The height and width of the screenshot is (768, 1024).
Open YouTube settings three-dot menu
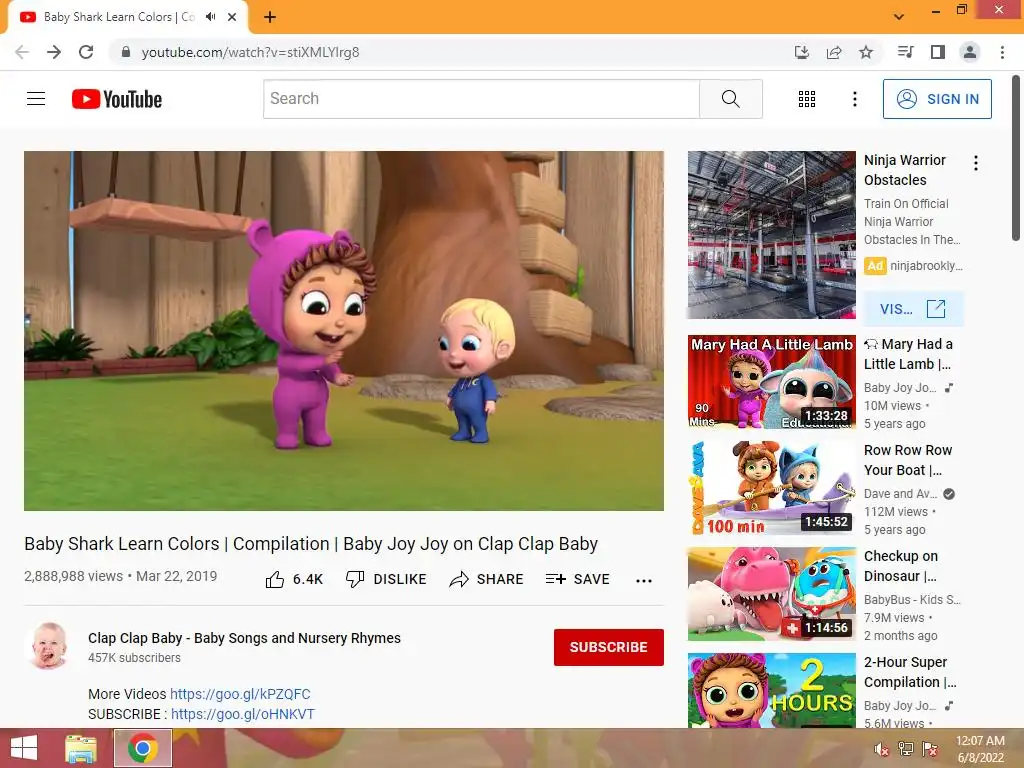pos(854,99)
